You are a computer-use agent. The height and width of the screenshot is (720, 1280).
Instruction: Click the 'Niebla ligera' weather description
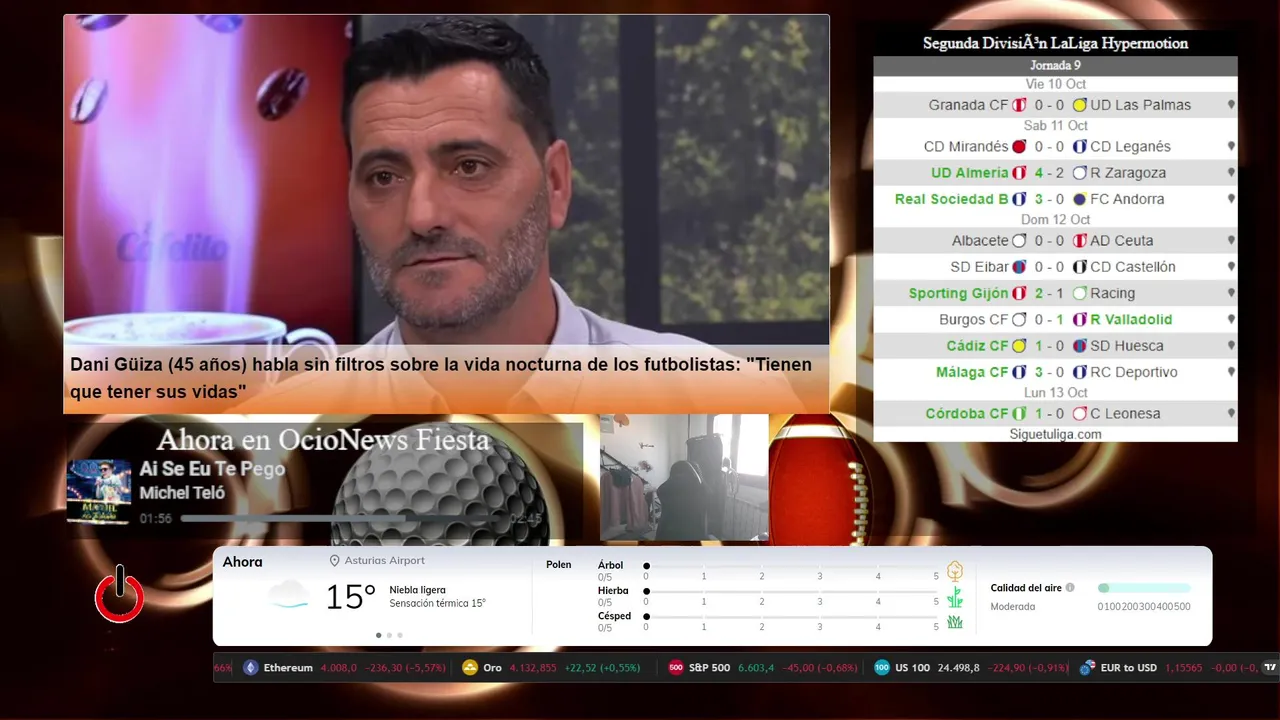[x=418, y=590]
